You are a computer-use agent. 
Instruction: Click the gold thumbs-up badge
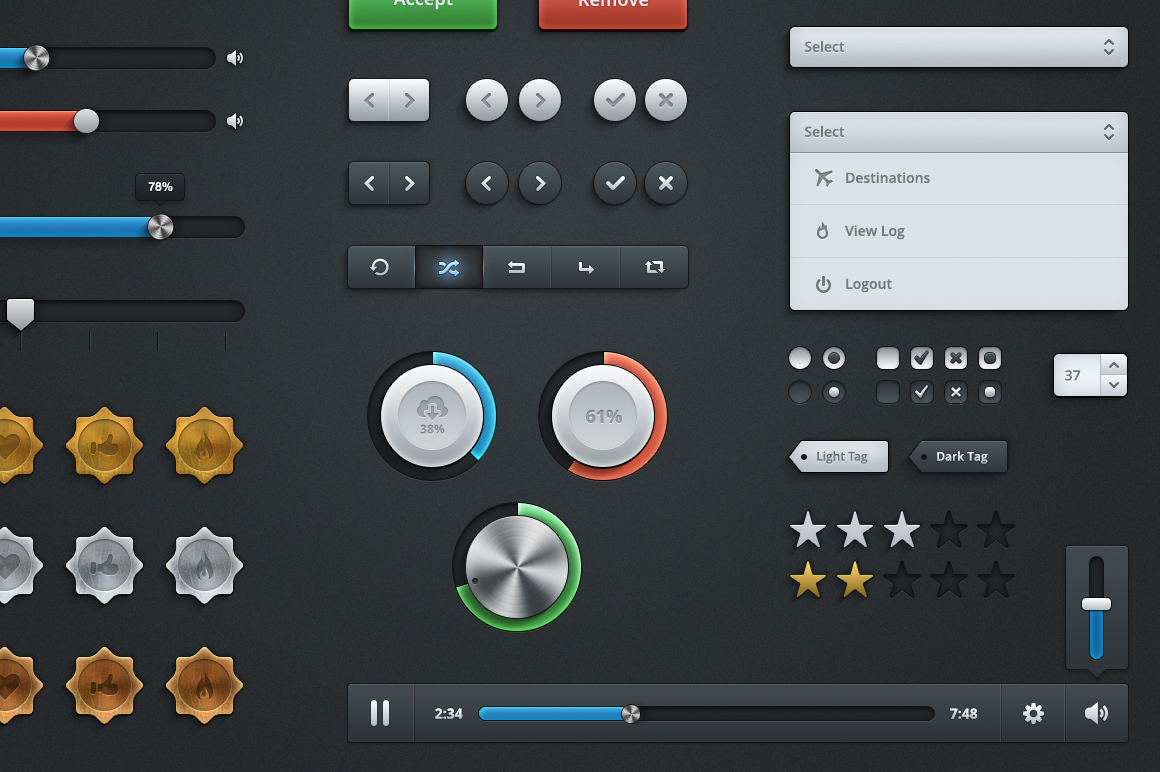(x=104, y=446)
